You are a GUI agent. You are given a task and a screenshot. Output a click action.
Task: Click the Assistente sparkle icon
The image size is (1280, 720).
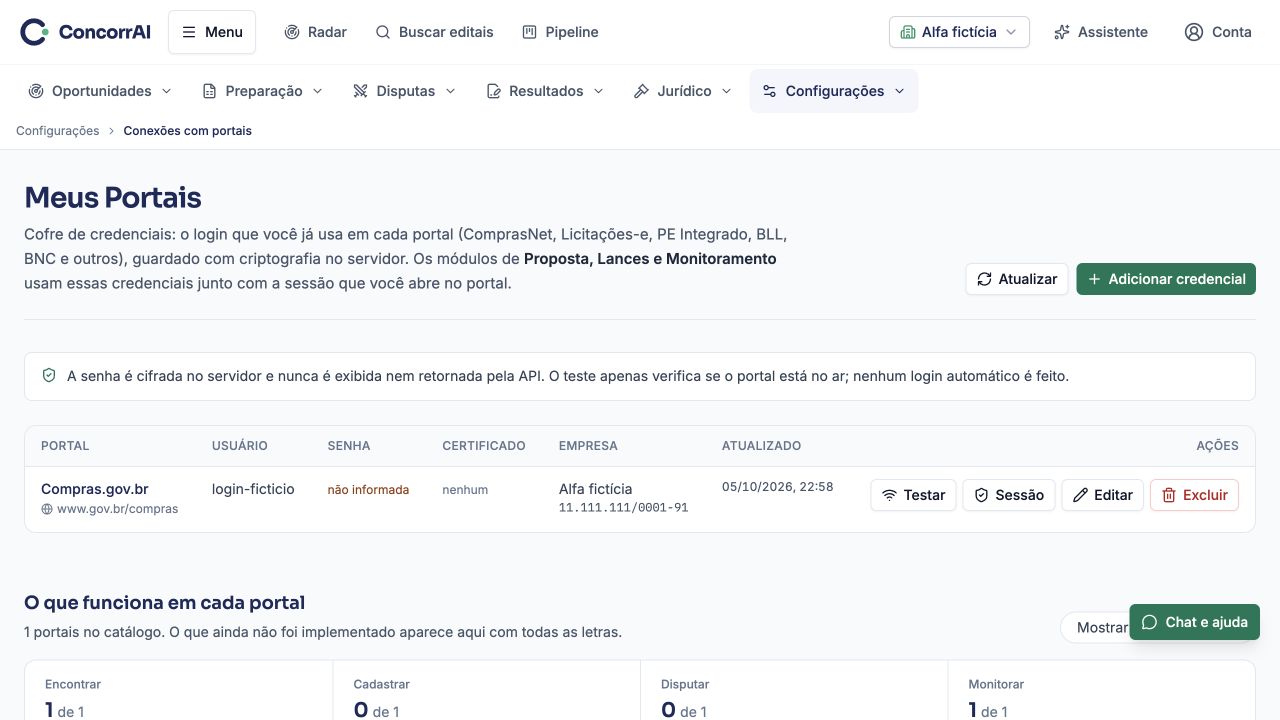pos(1062,32)
